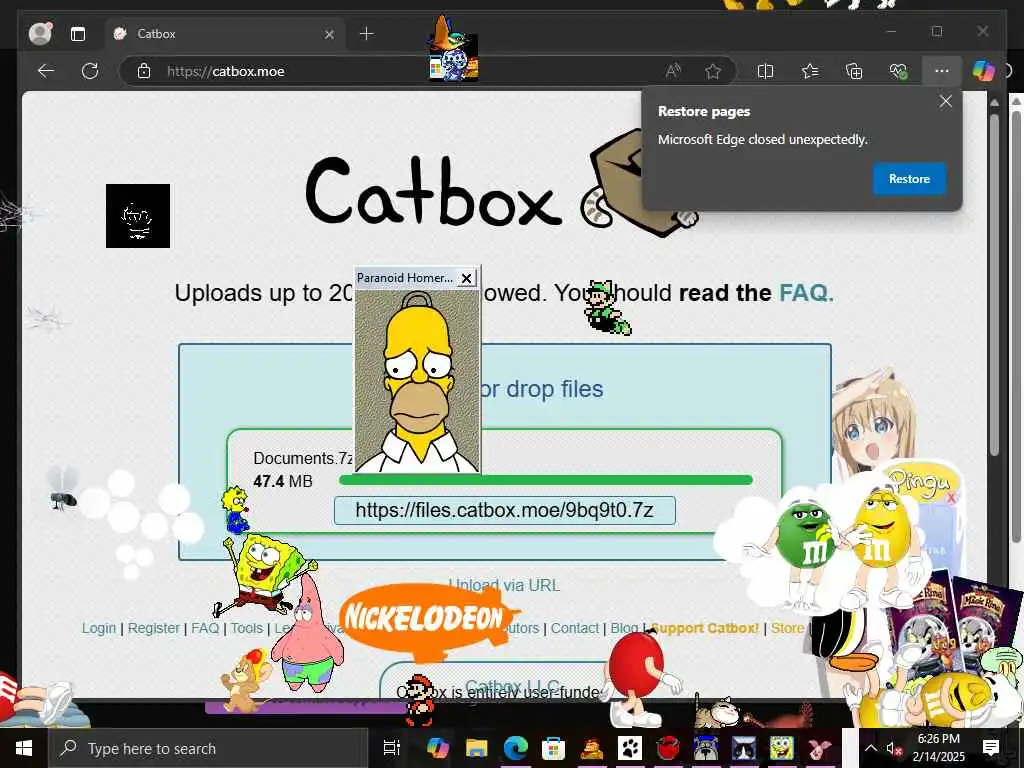Open the Blog footer link
The image size is (1024, 768).
(624, 628)
